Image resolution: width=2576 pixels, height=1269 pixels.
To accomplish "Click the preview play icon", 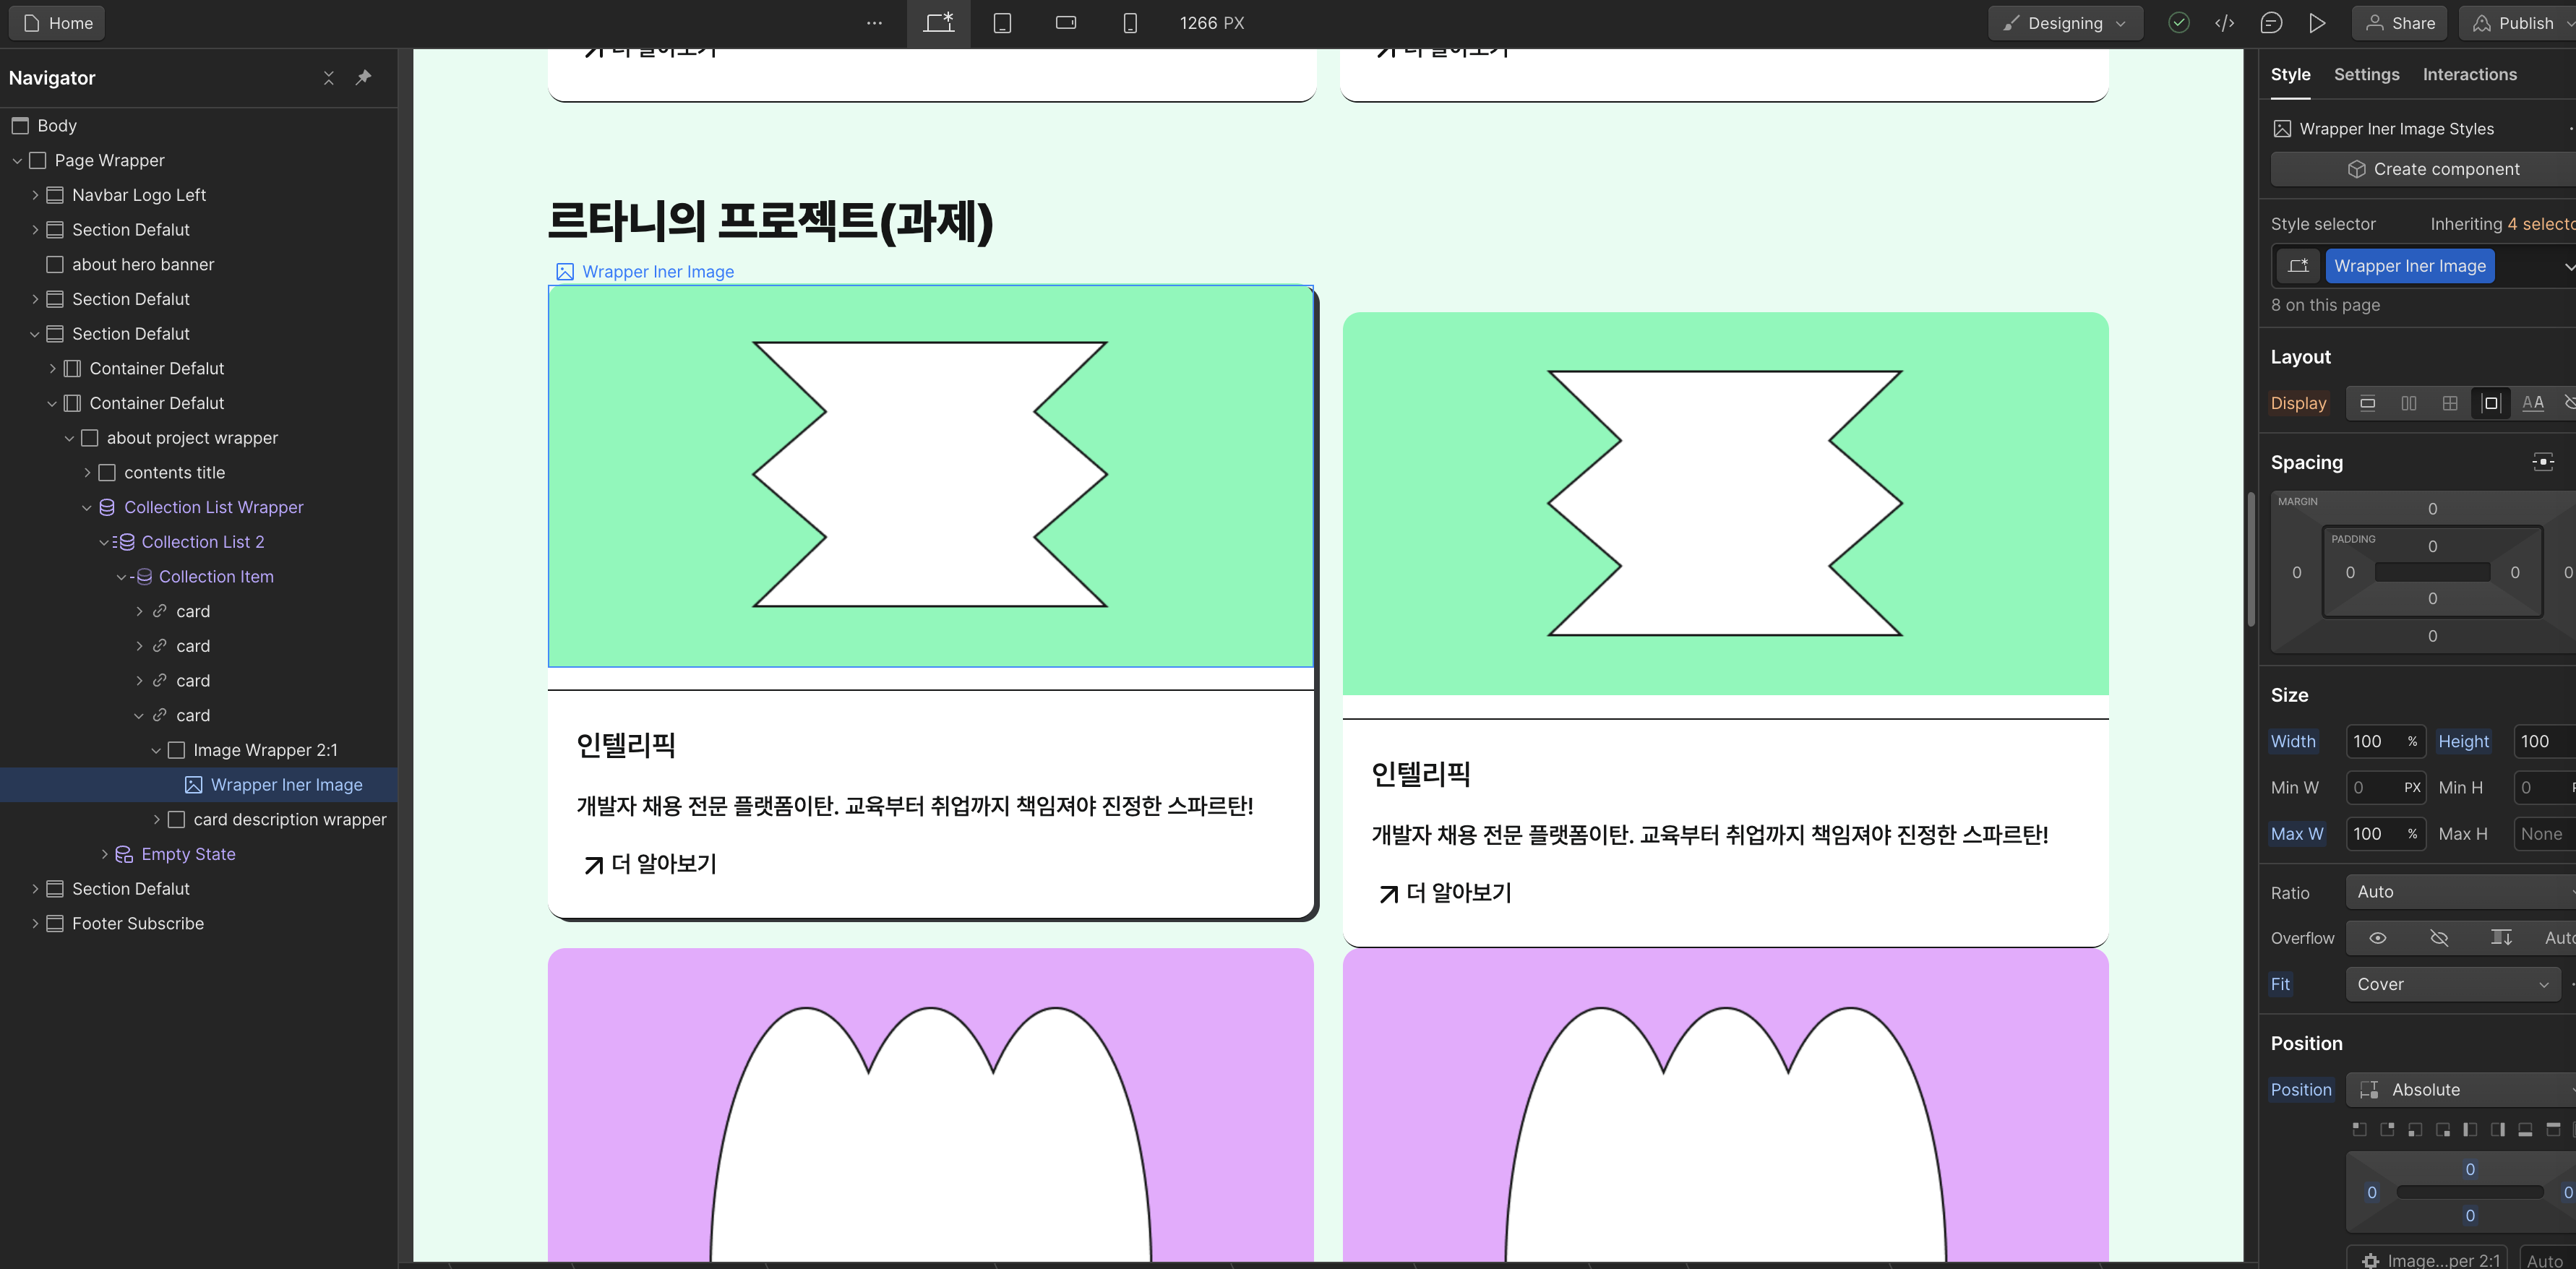I will pyautogui.click(x=2317, y=23).
